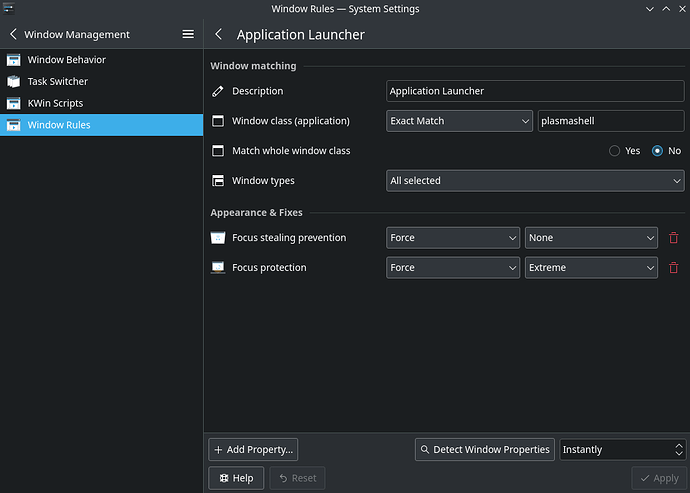The image size is (690, 493).
Task: Go back using the arrow beside Application Launcher
Action: pyautogui.click(x=218, y=34)
